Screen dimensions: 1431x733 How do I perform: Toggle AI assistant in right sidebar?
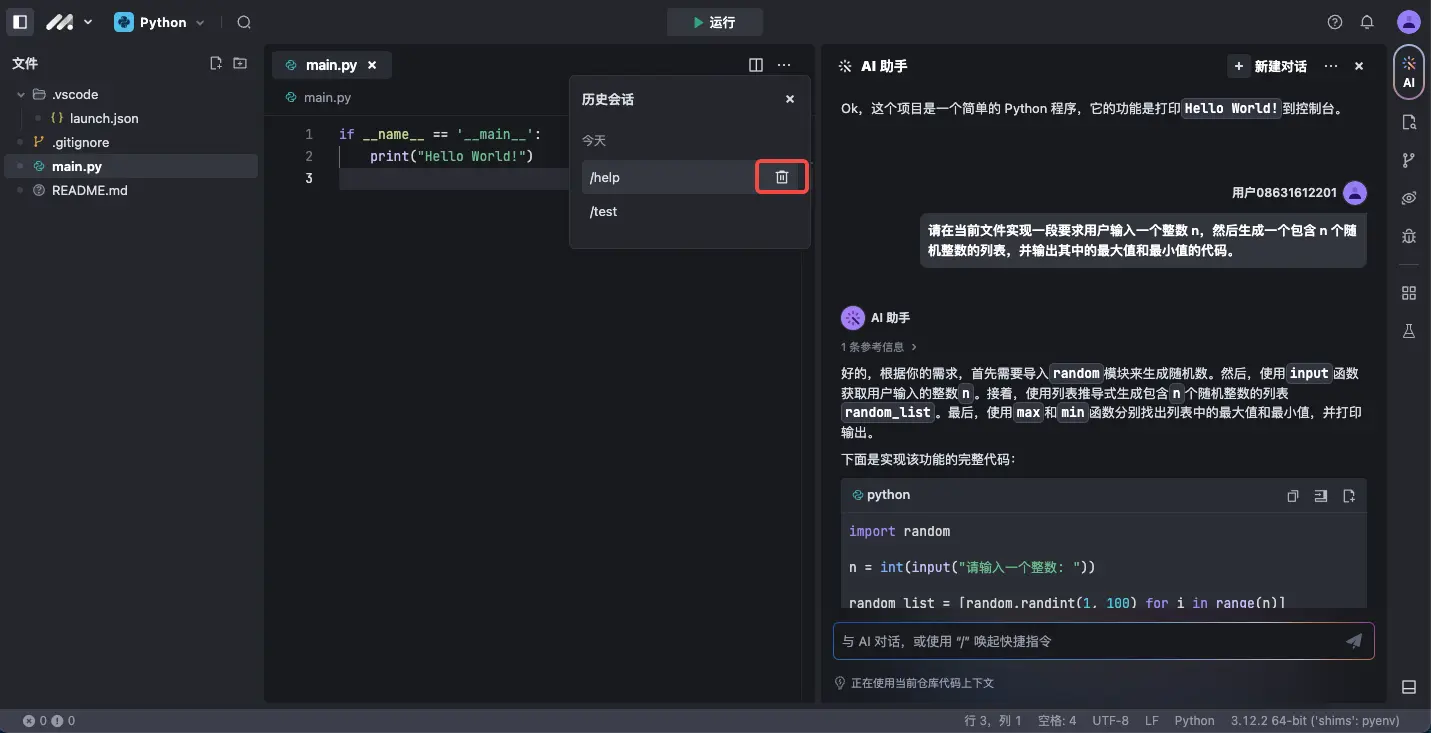1408,72
